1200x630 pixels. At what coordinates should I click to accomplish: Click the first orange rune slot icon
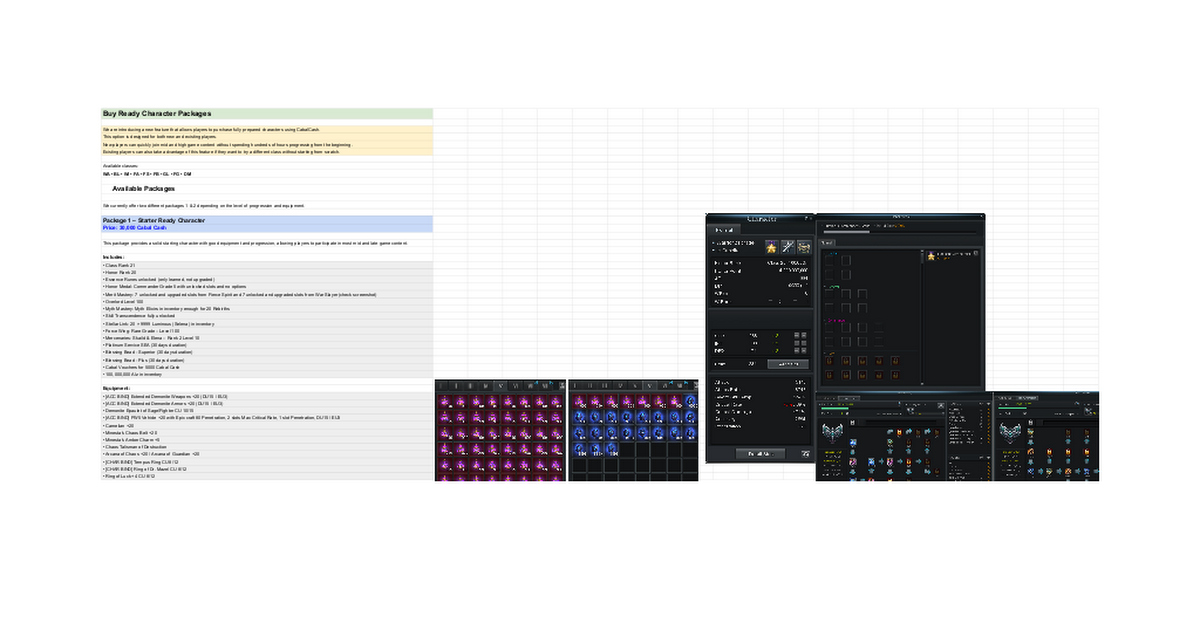(829, 361)
